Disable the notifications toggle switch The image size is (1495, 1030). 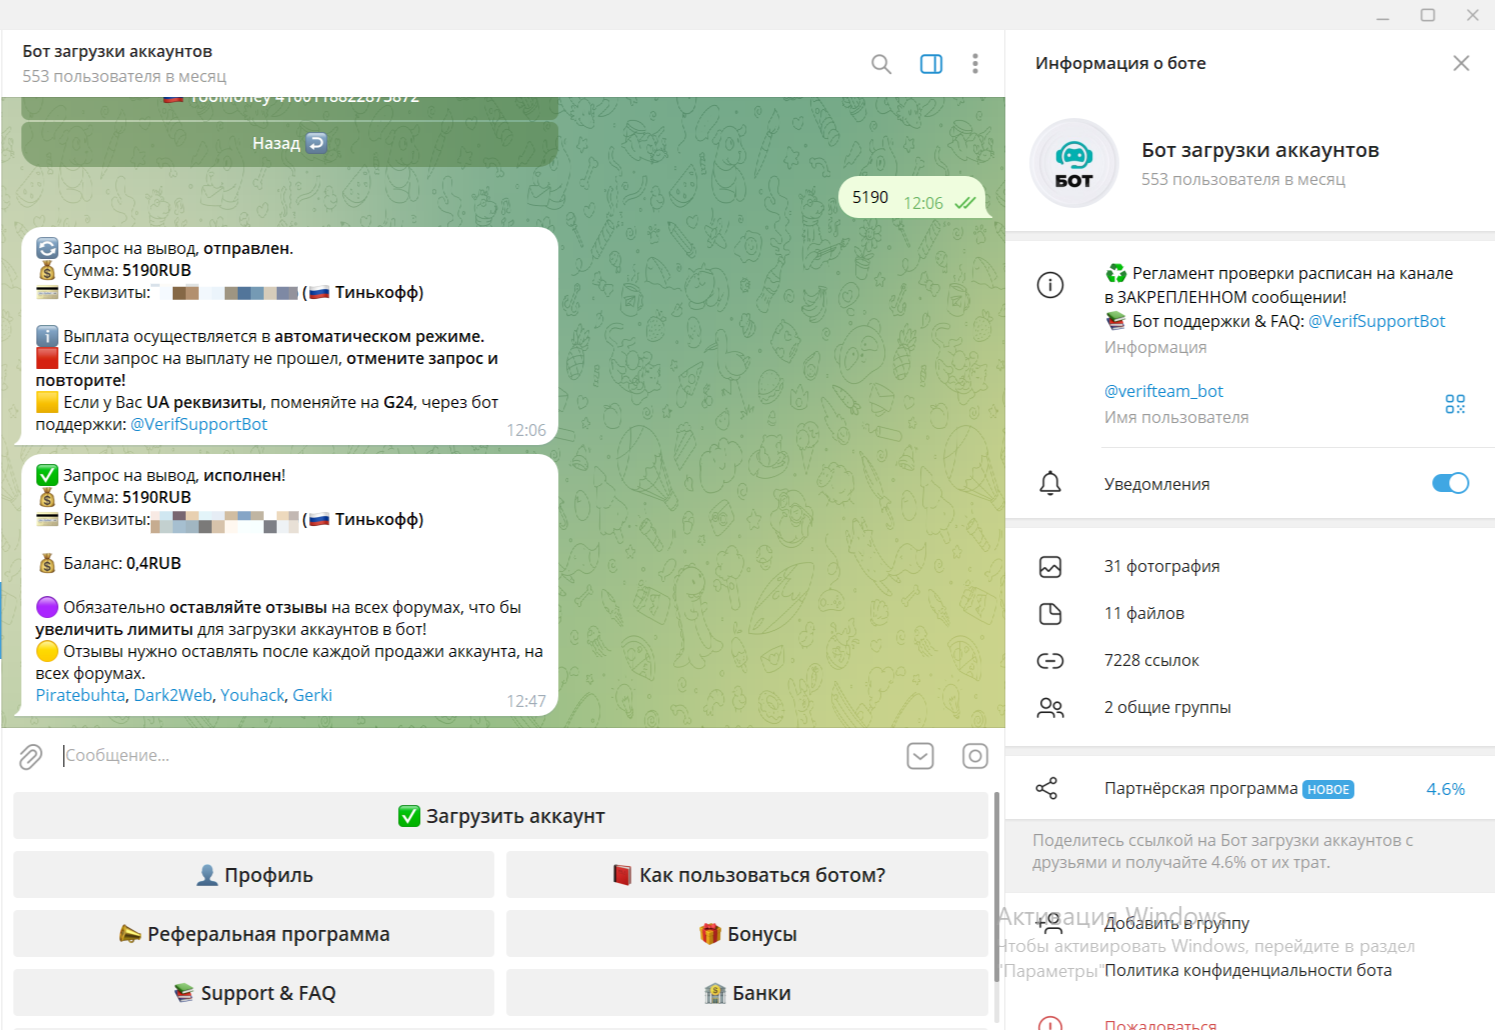[1450, 483]
